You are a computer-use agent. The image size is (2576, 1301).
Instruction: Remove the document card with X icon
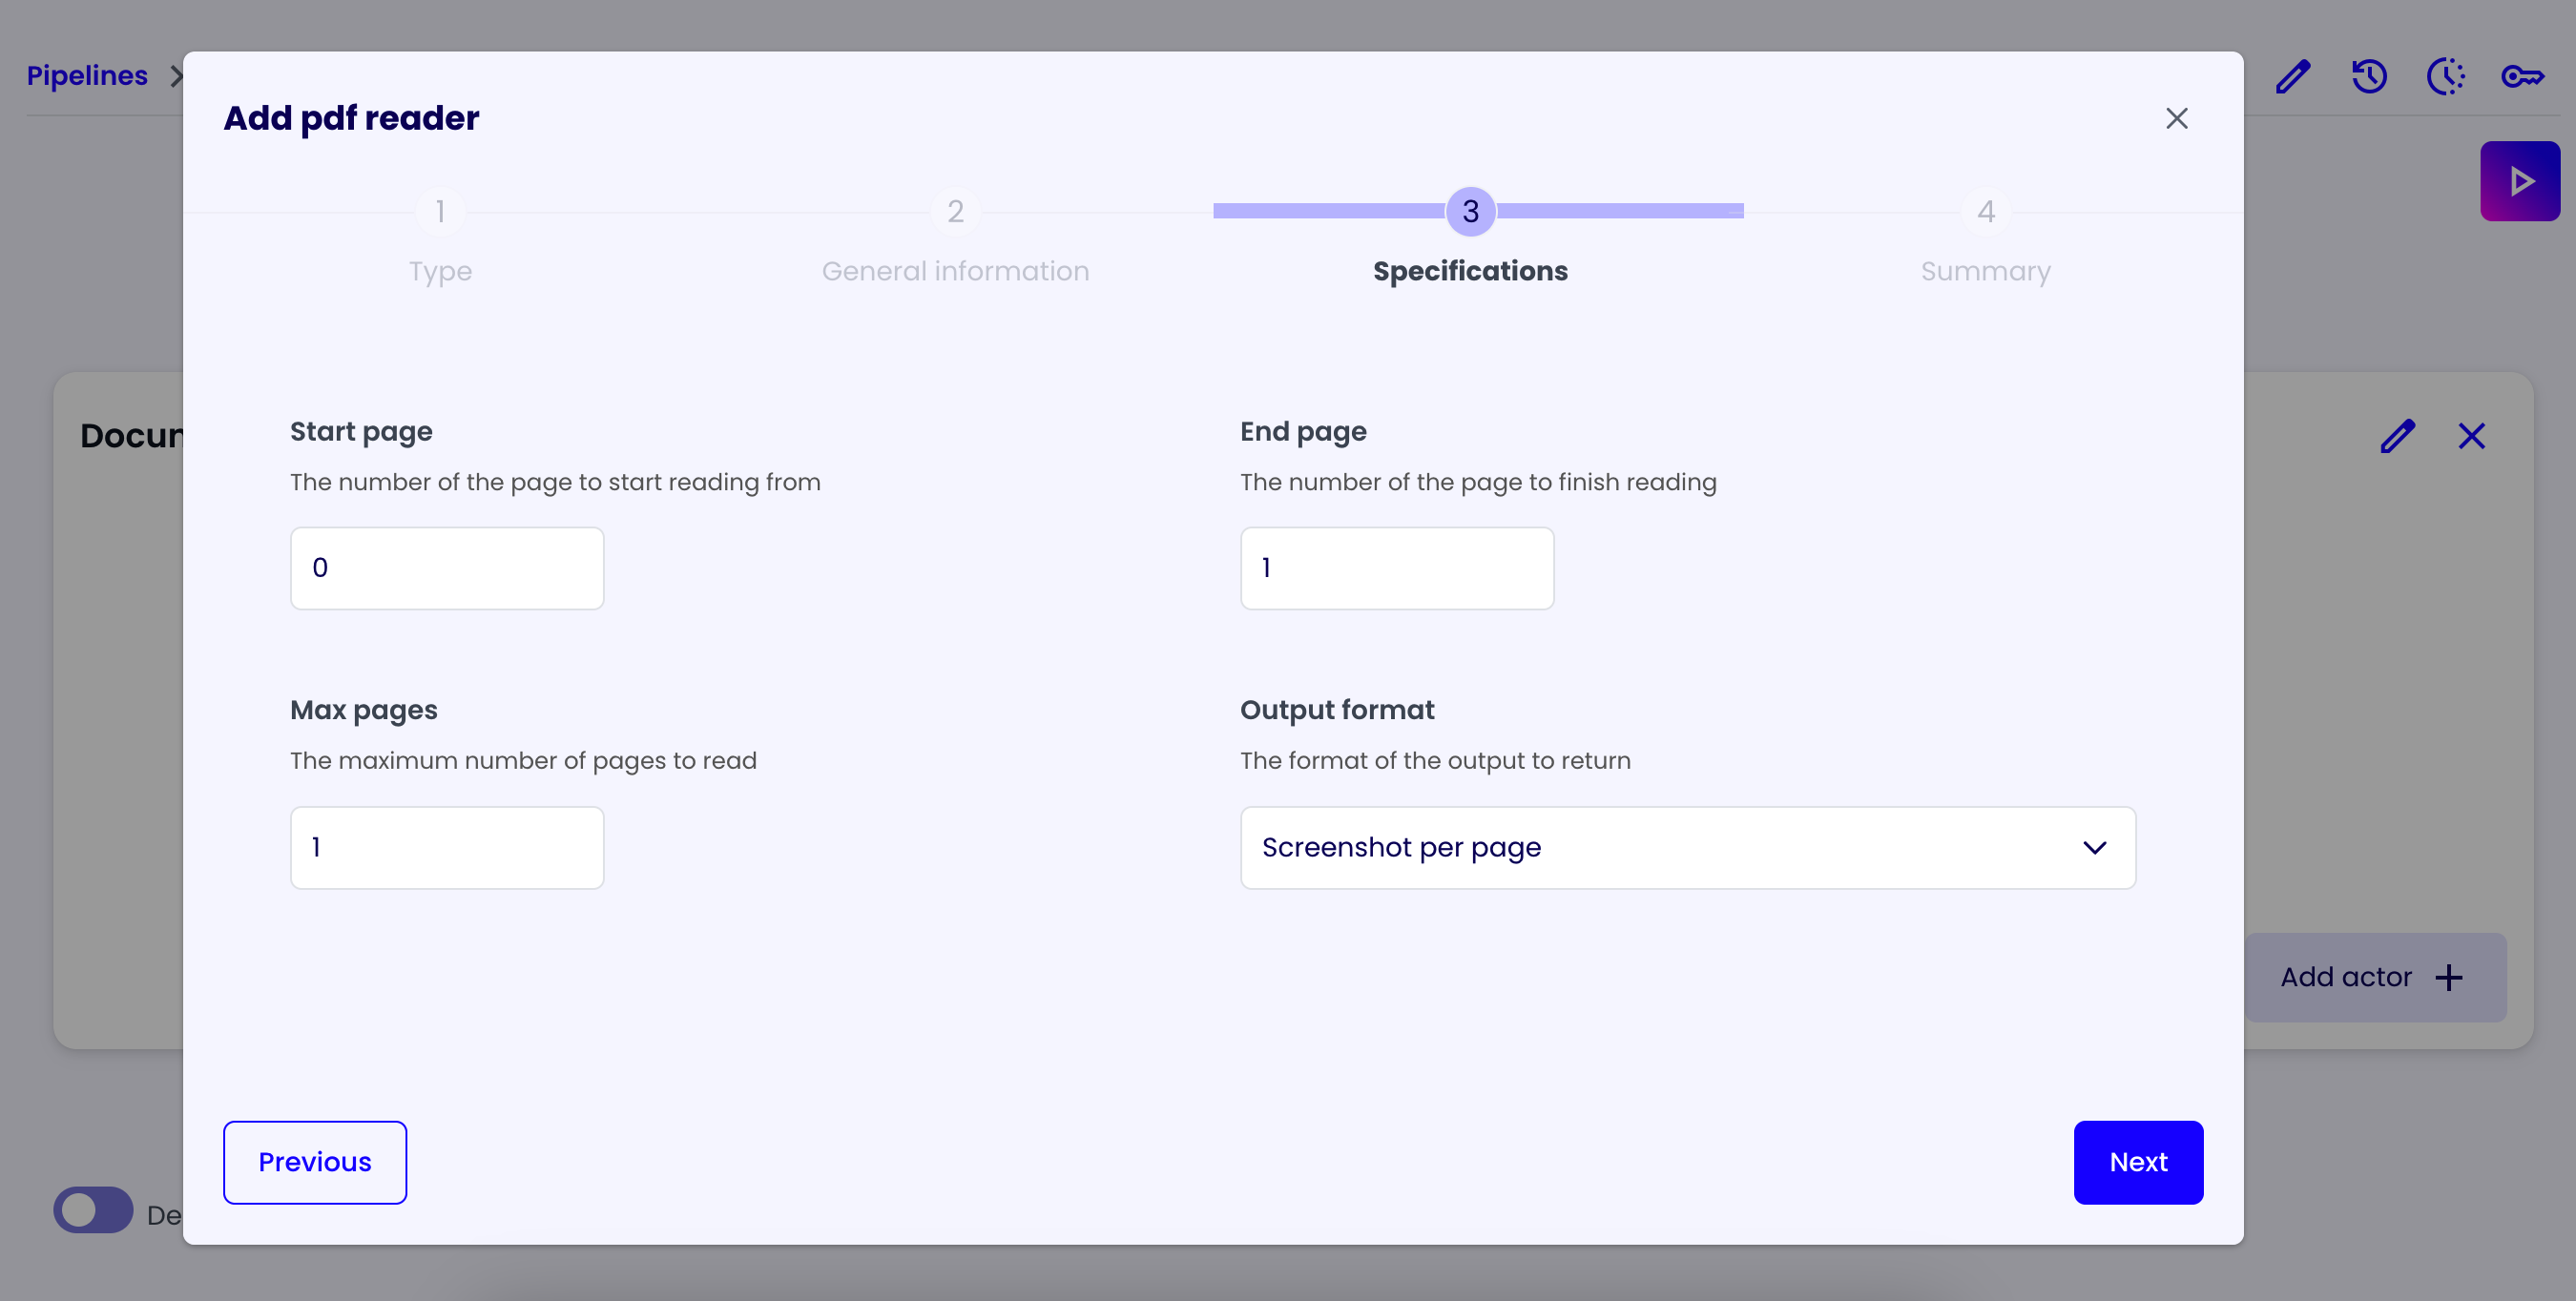coord(2471,436)
